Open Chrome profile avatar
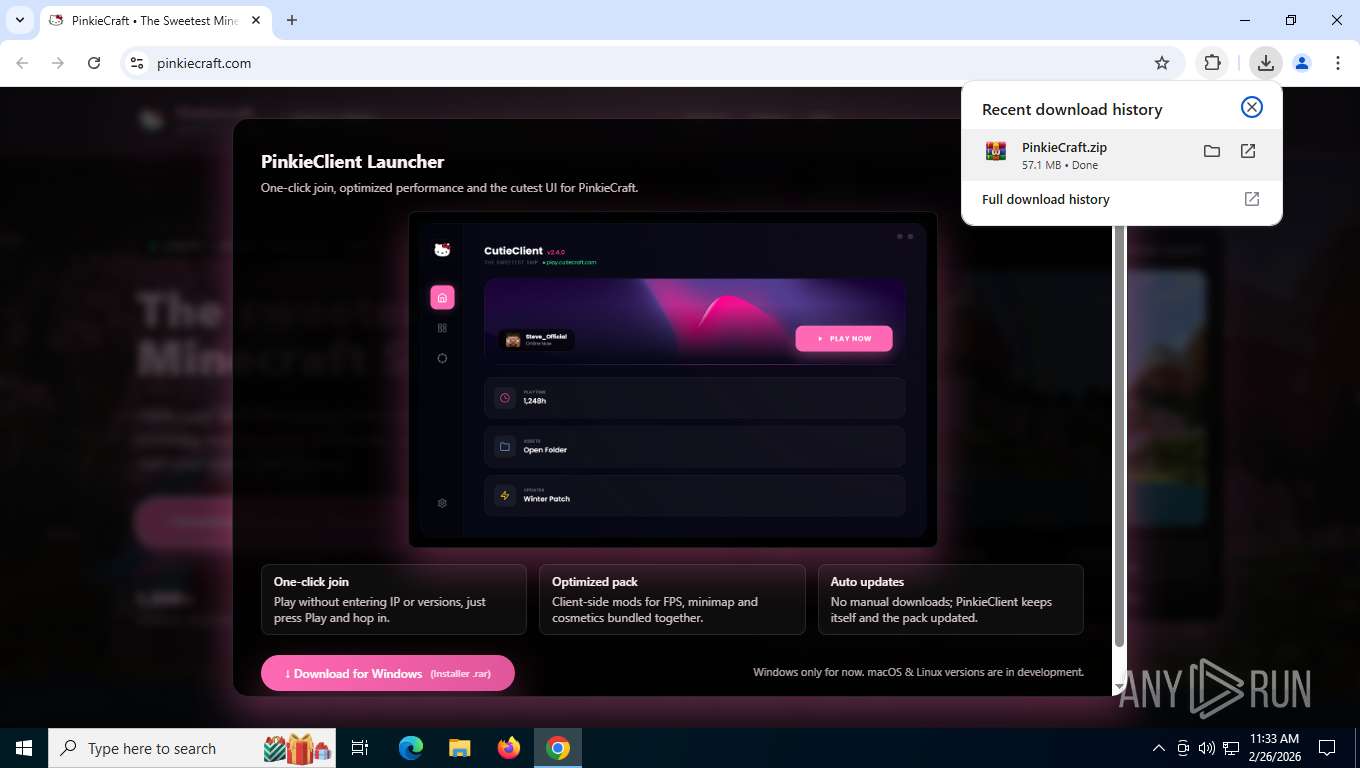 tap(1301, 63)
